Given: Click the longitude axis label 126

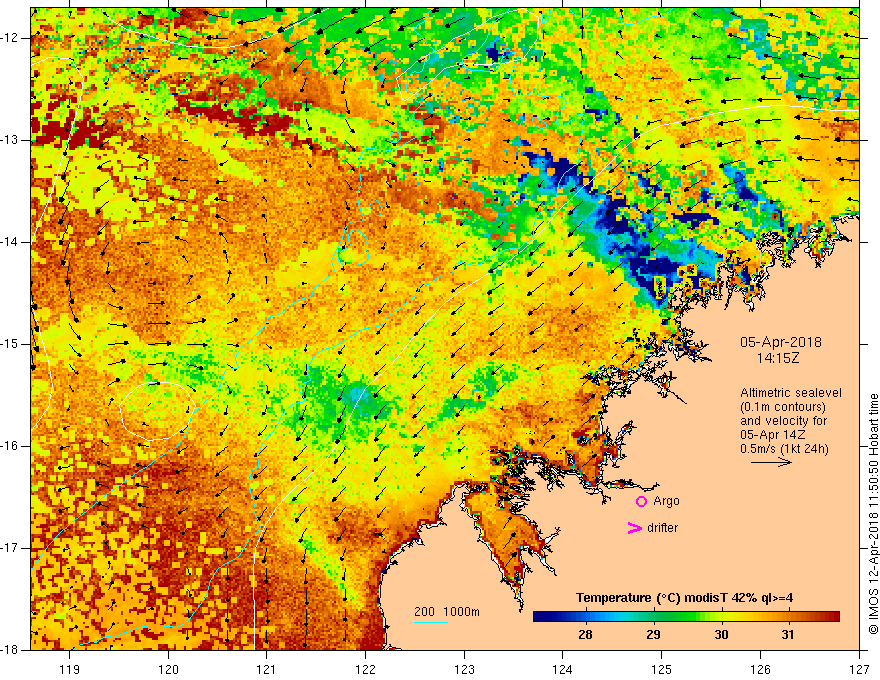Looking at the screenshot, I should click(760, 669).
